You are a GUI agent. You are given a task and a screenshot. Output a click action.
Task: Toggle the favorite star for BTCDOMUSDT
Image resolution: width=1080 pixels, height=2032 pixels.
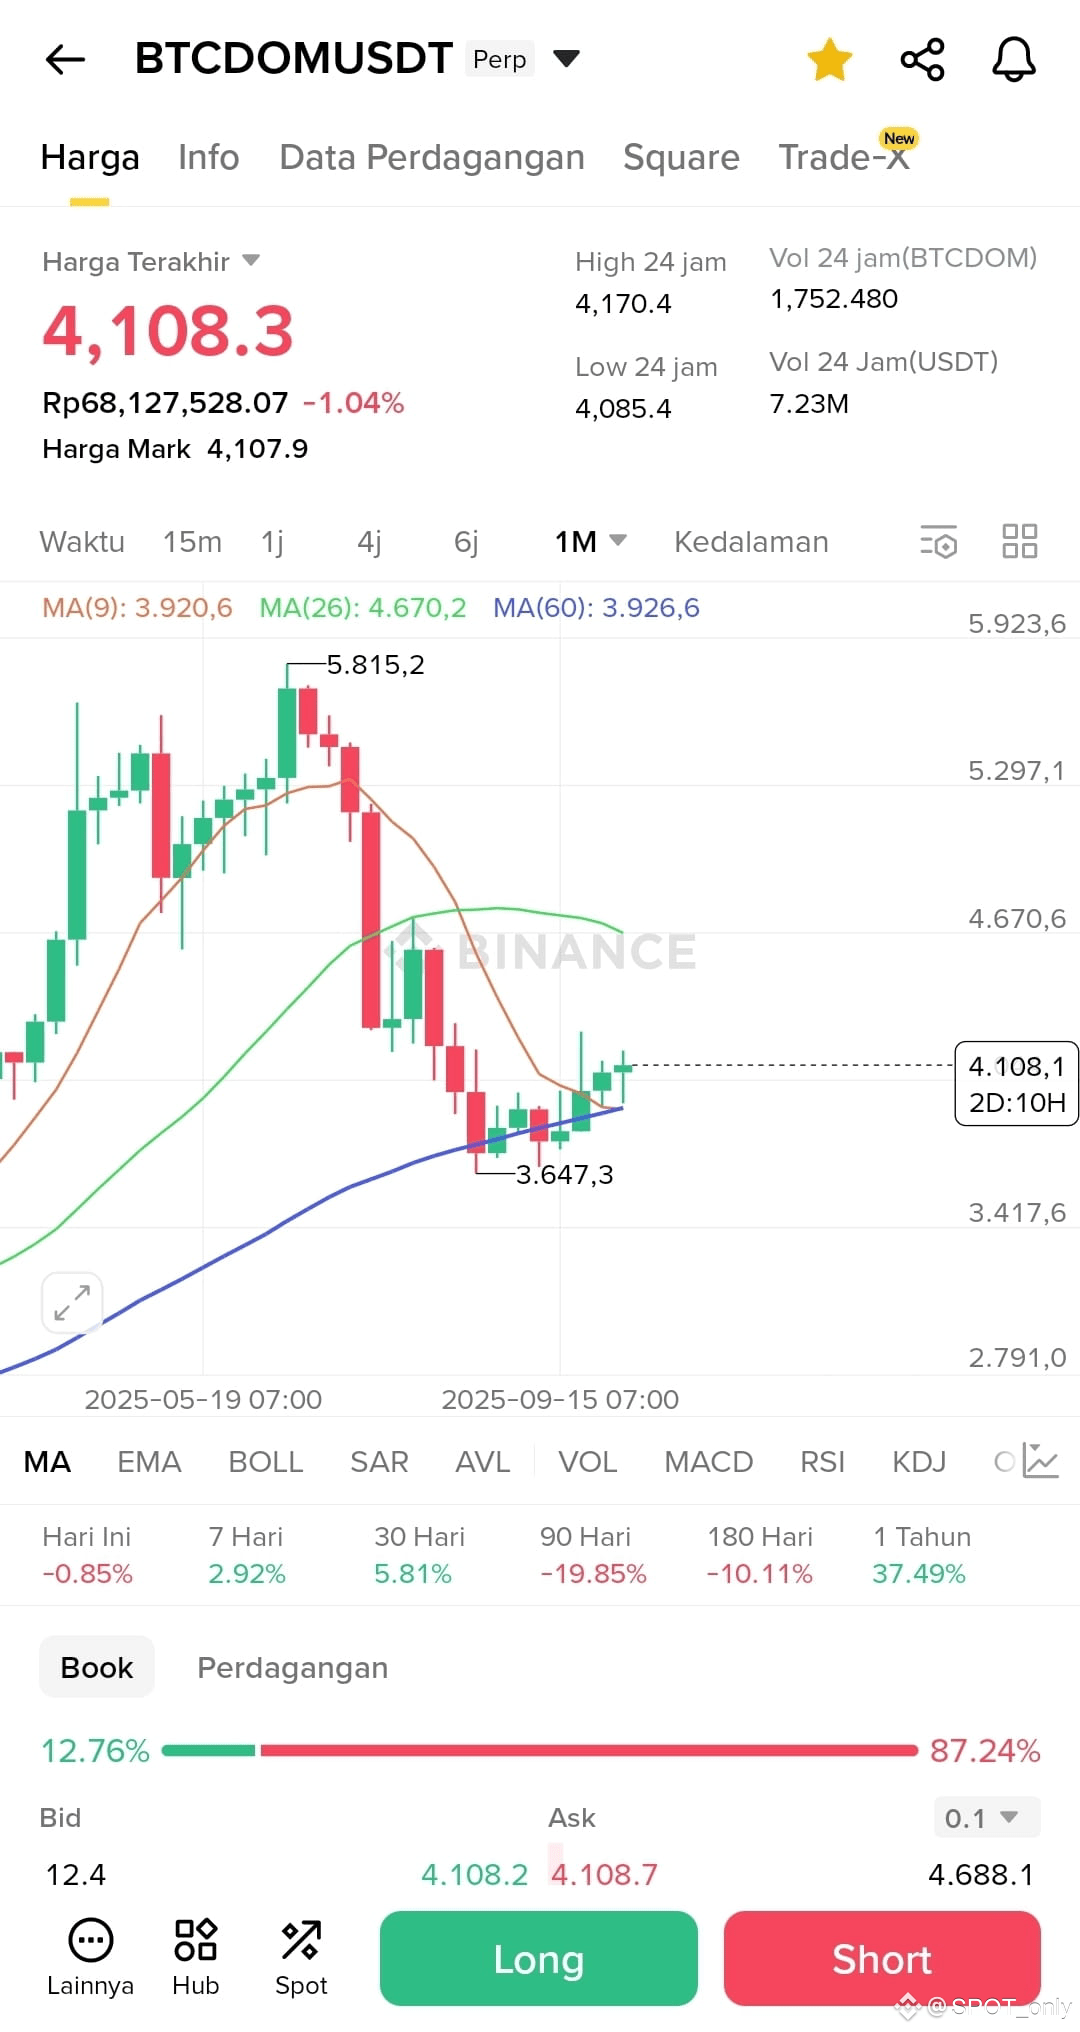coord(830,60)
